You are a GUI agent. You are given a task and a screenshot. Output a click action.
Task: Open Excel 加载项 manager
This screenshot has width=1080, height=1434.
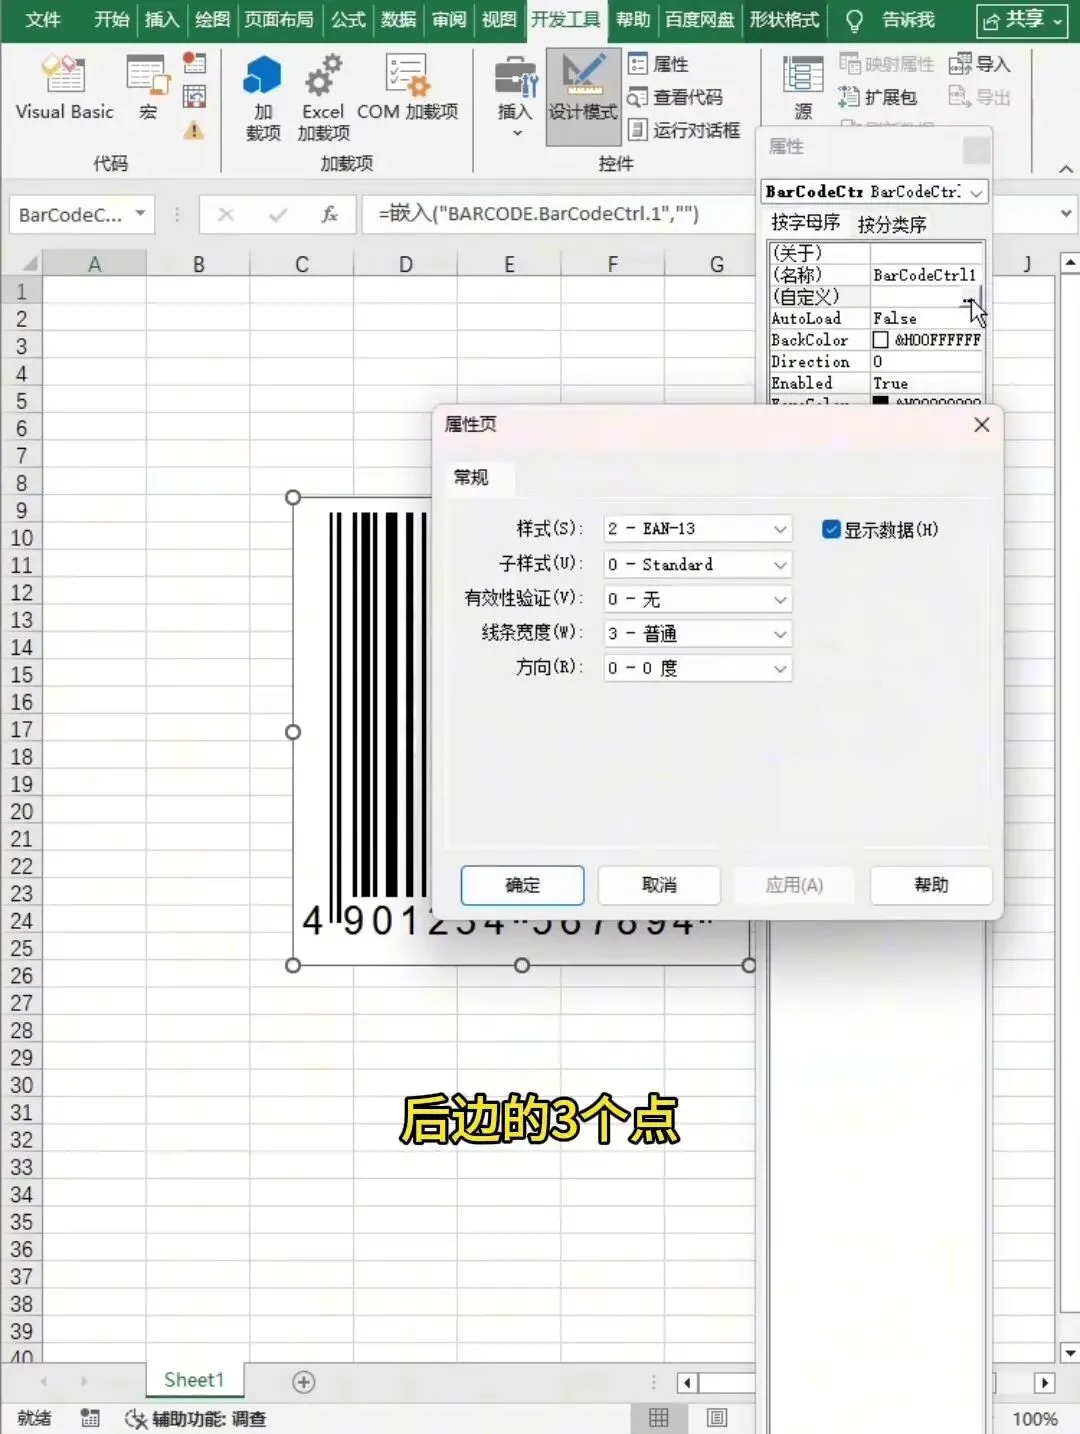pyautogui.click(x=323, y=98)
